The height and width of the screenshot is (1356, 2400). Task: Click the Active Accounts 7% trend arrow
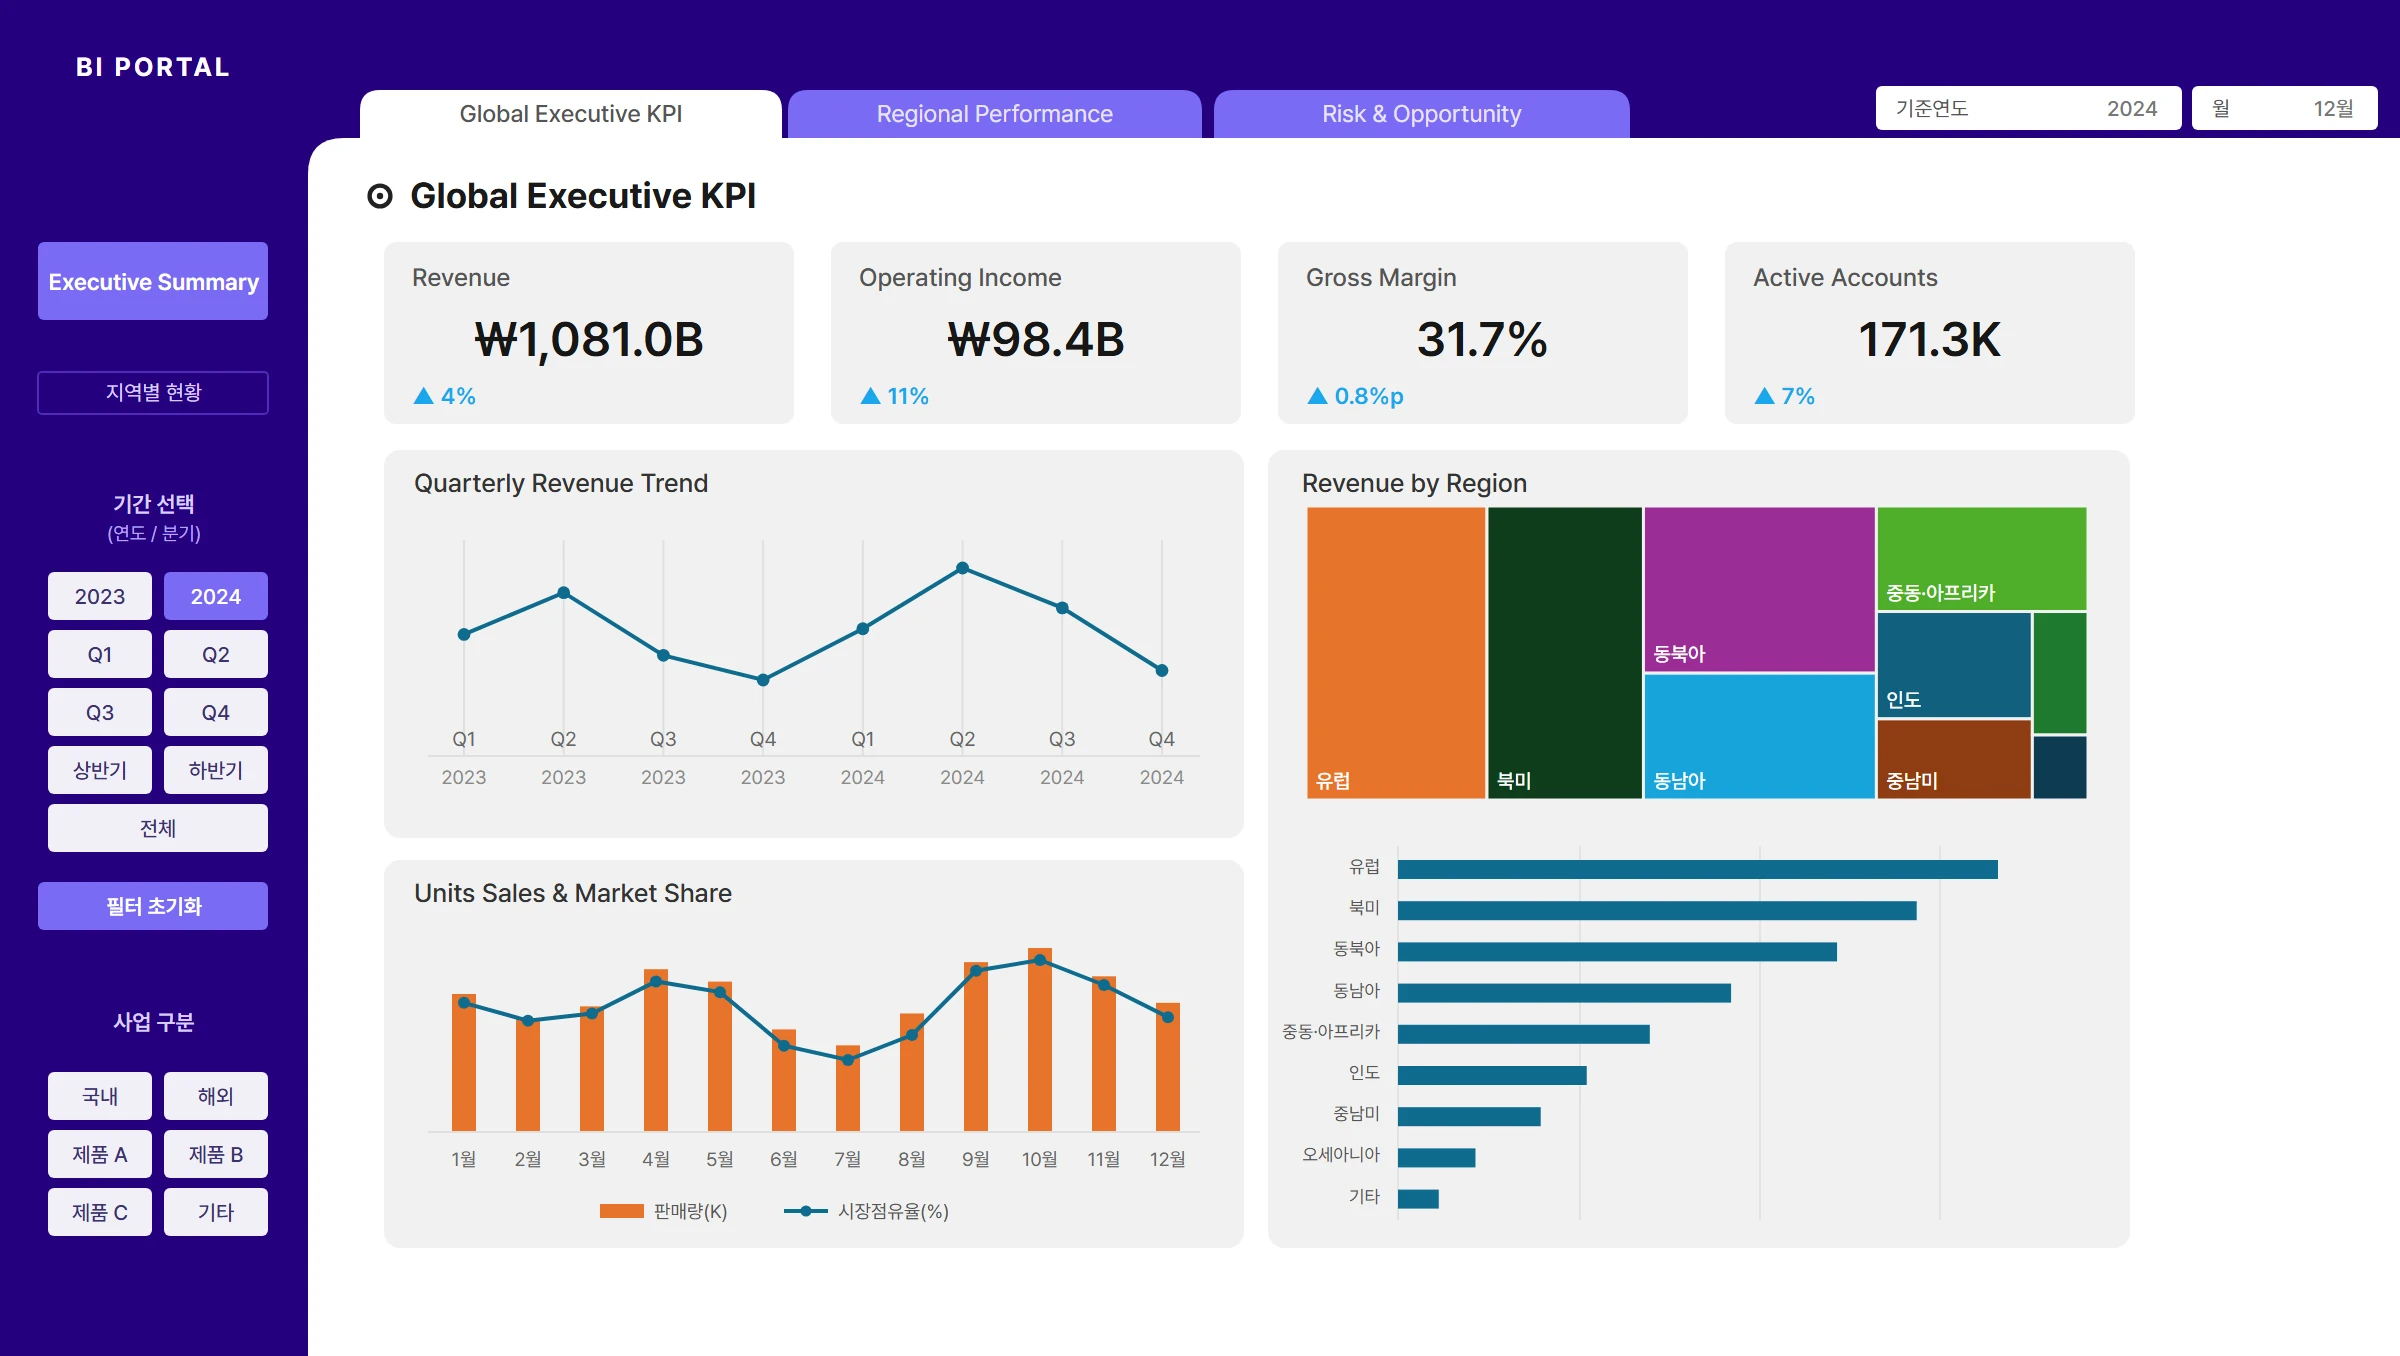[x=1765, y=396]
